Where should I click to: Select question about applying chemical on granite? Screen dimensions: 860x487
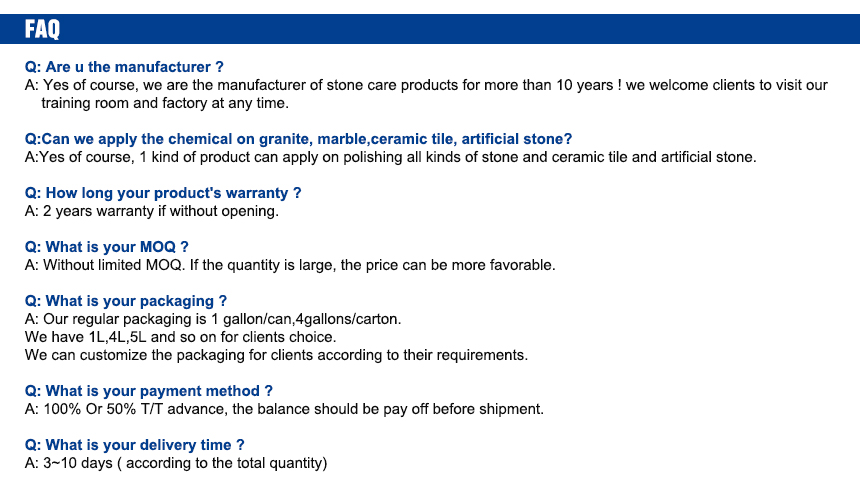pos(298,139)
